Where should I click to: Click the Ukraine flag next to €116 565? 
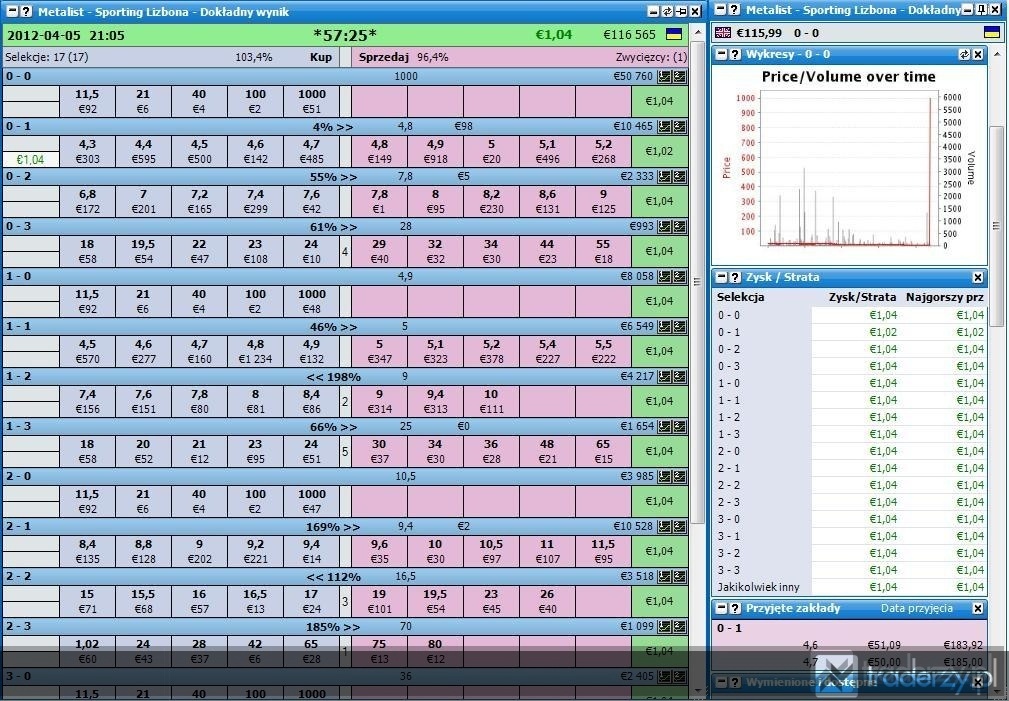point(674,35)
